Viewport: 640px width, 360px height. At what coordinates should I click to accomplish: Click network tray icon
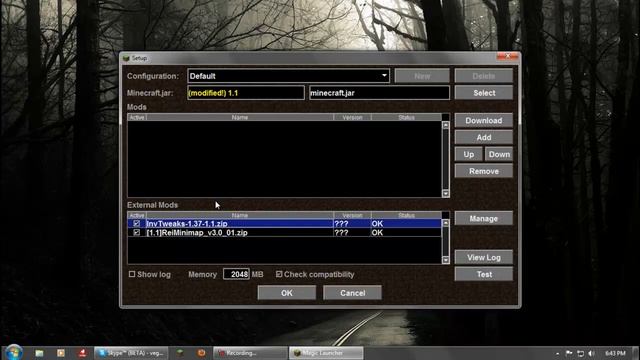[580, 353]
